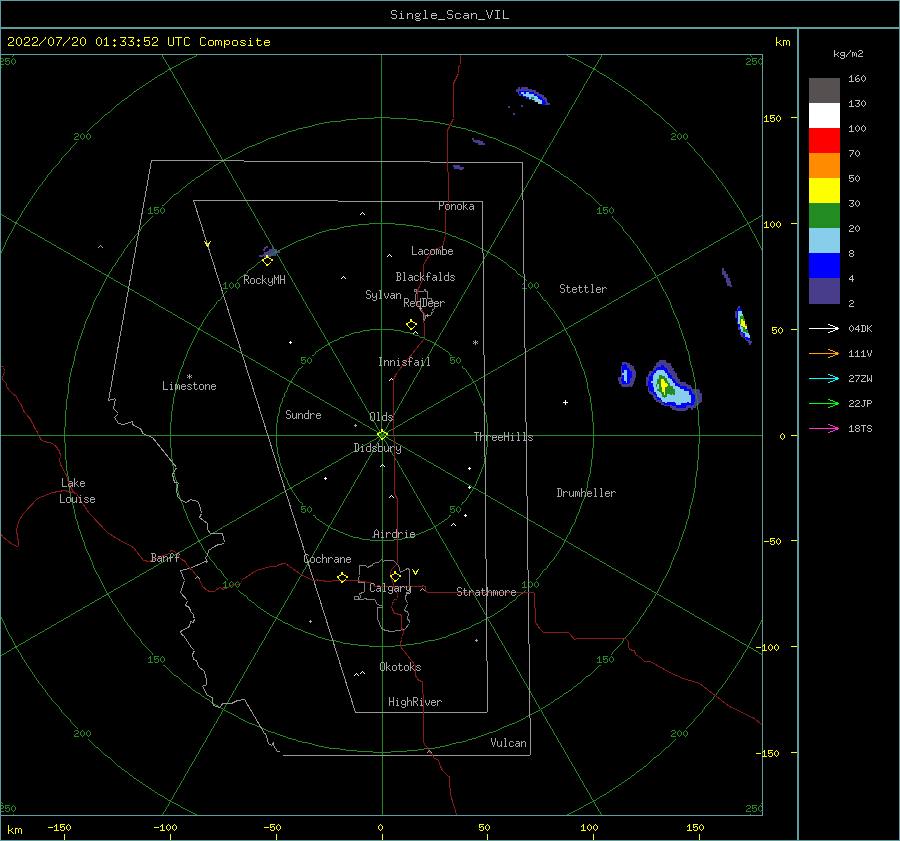The image size is (900, 841).
Task: Click the Airdrie town label
Action: [x=394, y=534]
